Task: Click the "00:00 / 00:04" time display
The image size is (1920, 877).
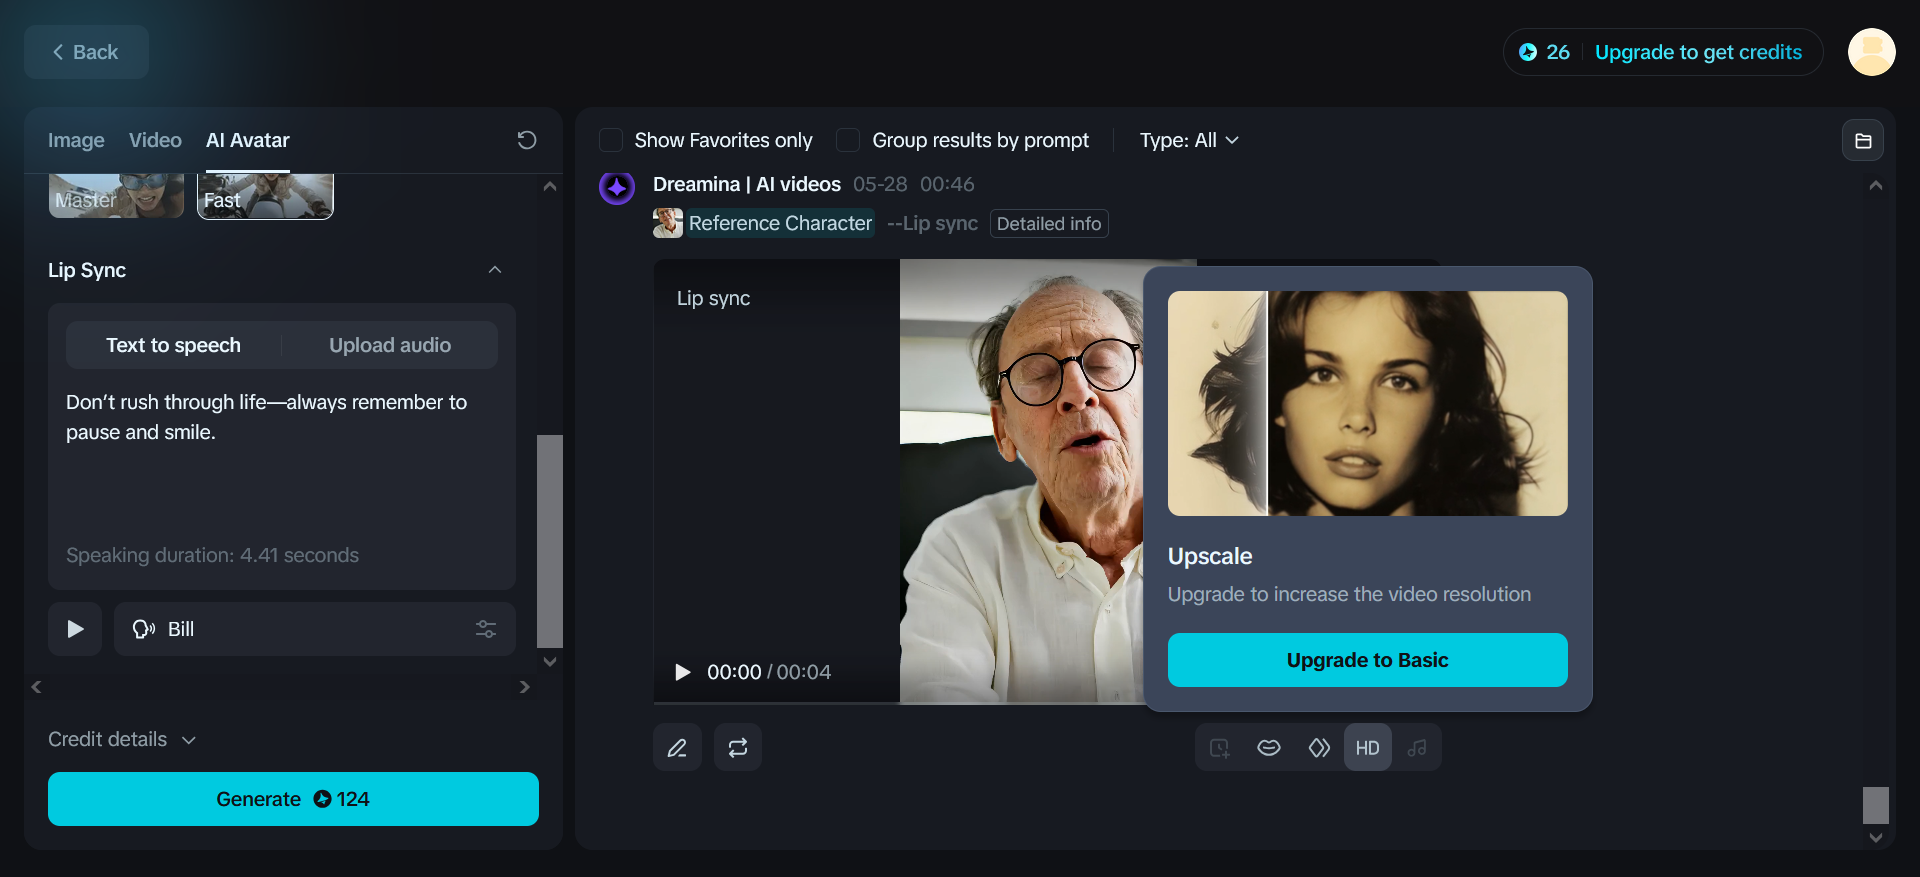Action: (x=769, y=672)
